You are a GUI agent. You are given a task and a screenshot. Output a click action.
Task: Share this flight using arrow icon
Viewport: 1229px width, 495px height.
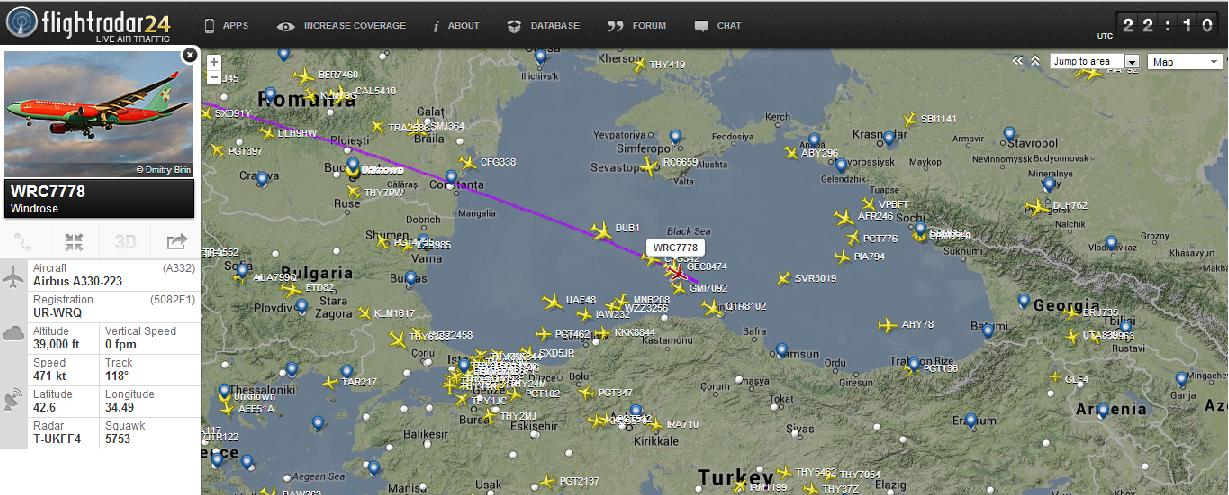(x=176, y=241)
